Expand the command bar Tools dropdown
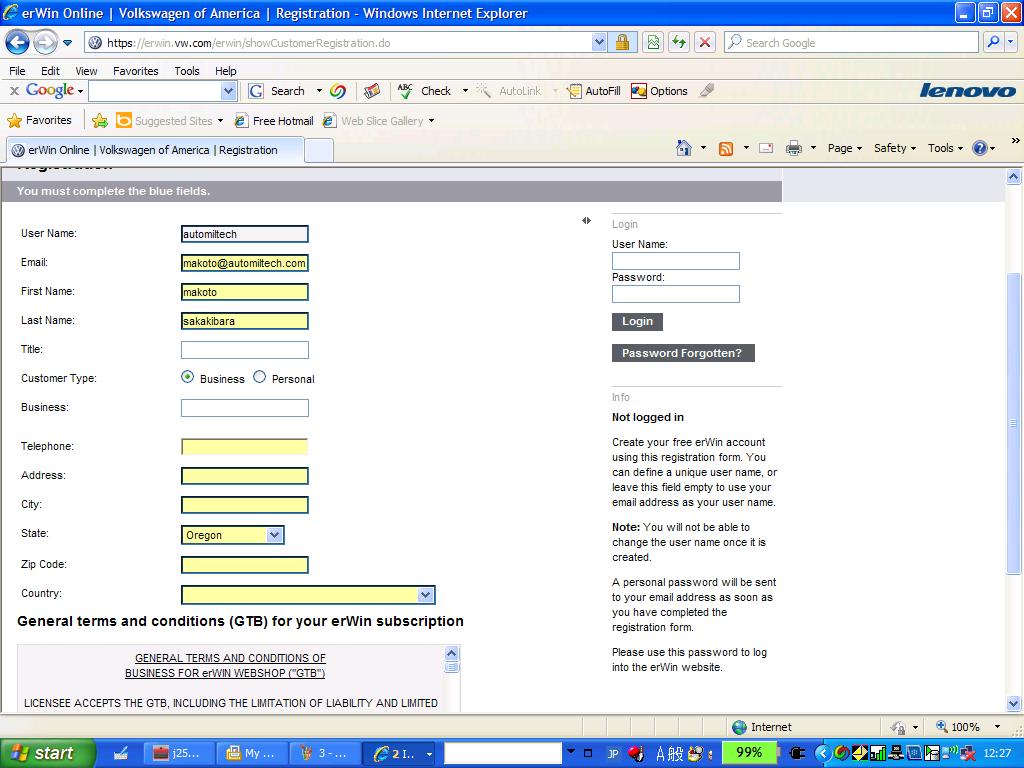 945,148
